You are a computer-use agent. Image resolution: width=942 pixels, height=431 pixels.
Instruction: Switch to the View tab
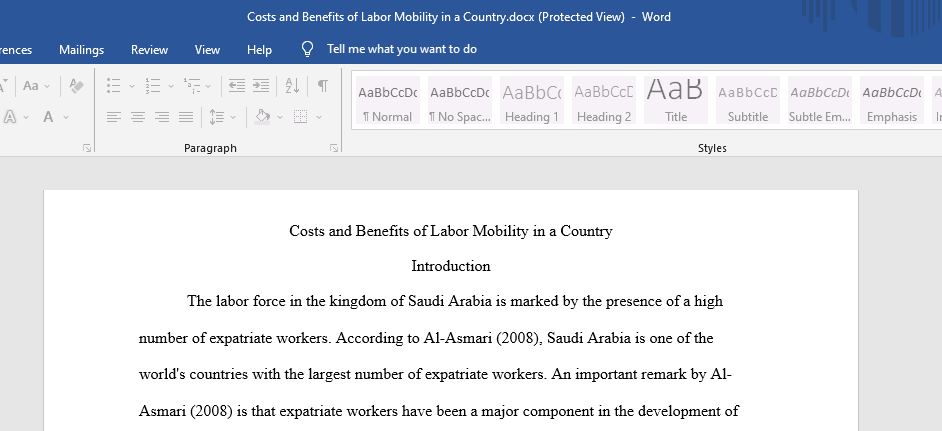(x=207, y=50)
